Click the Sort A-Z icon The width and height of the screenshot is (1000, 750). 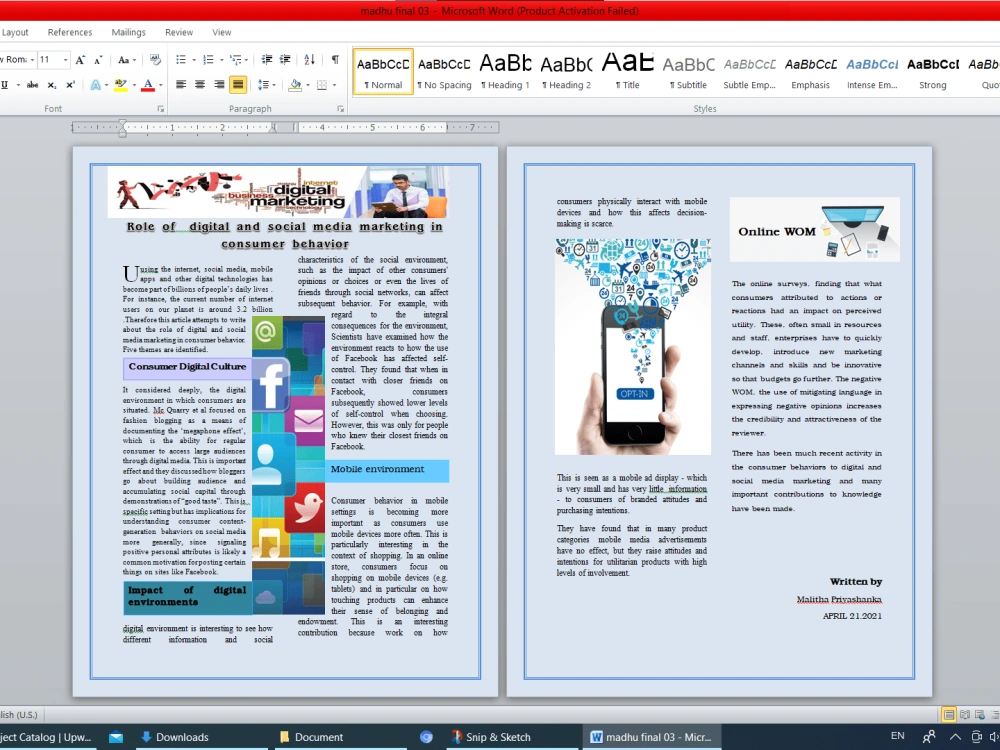(x=309, y=60)
